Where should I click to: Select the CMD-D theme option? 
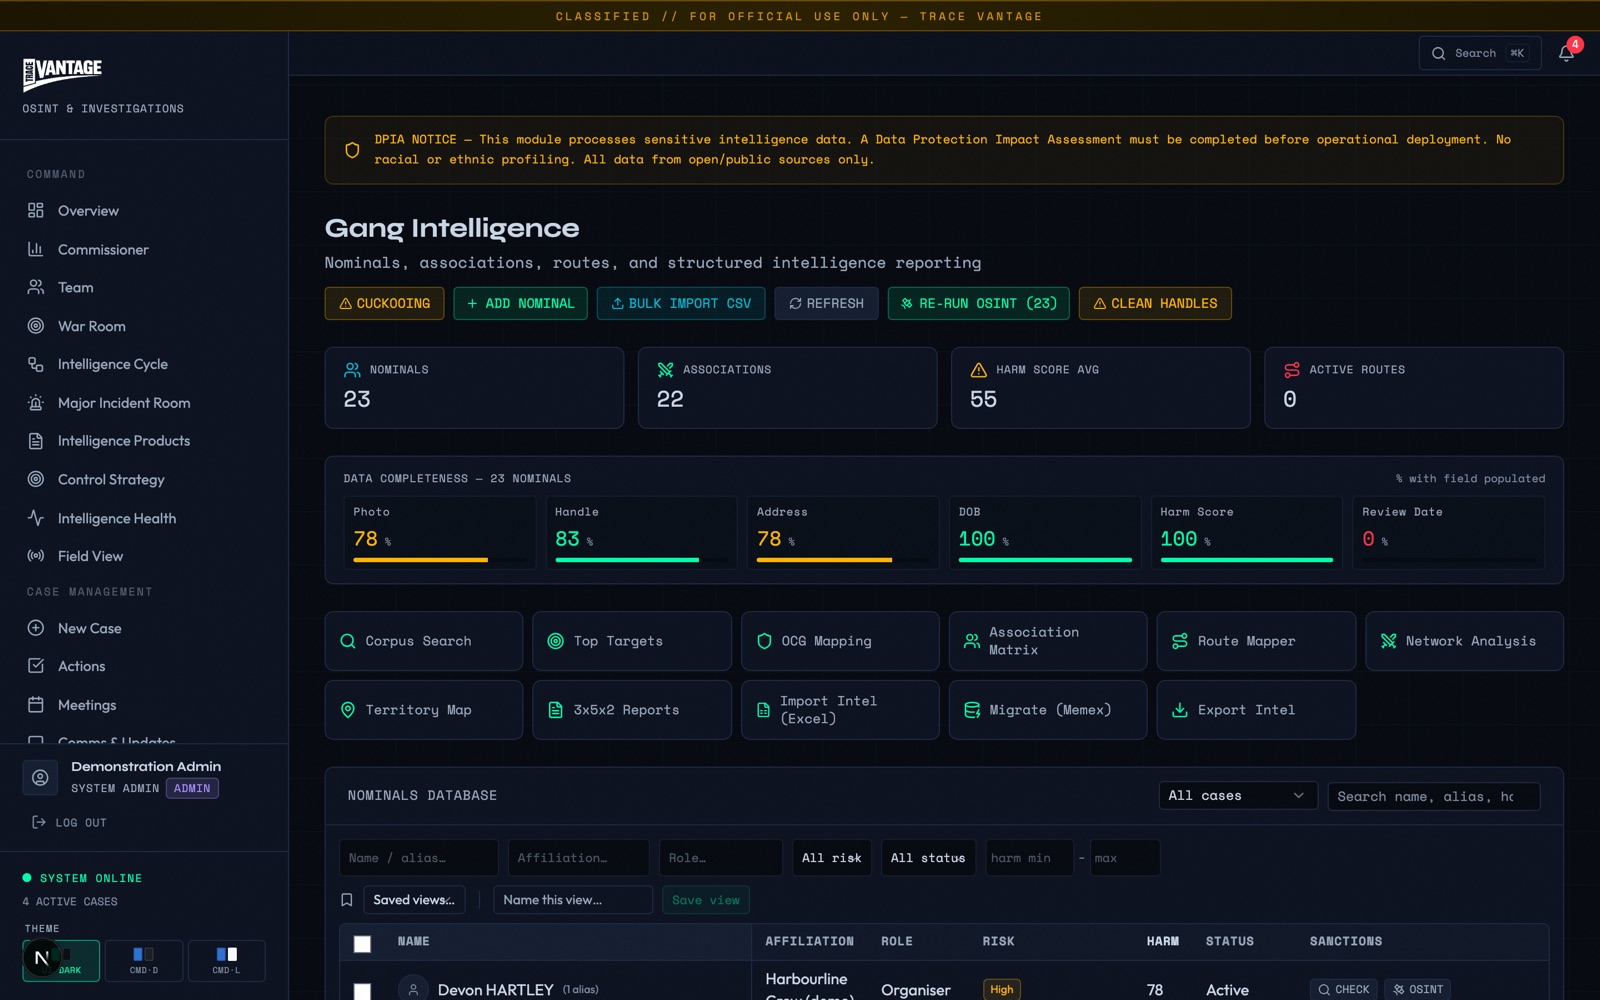(x=144, y=960)
